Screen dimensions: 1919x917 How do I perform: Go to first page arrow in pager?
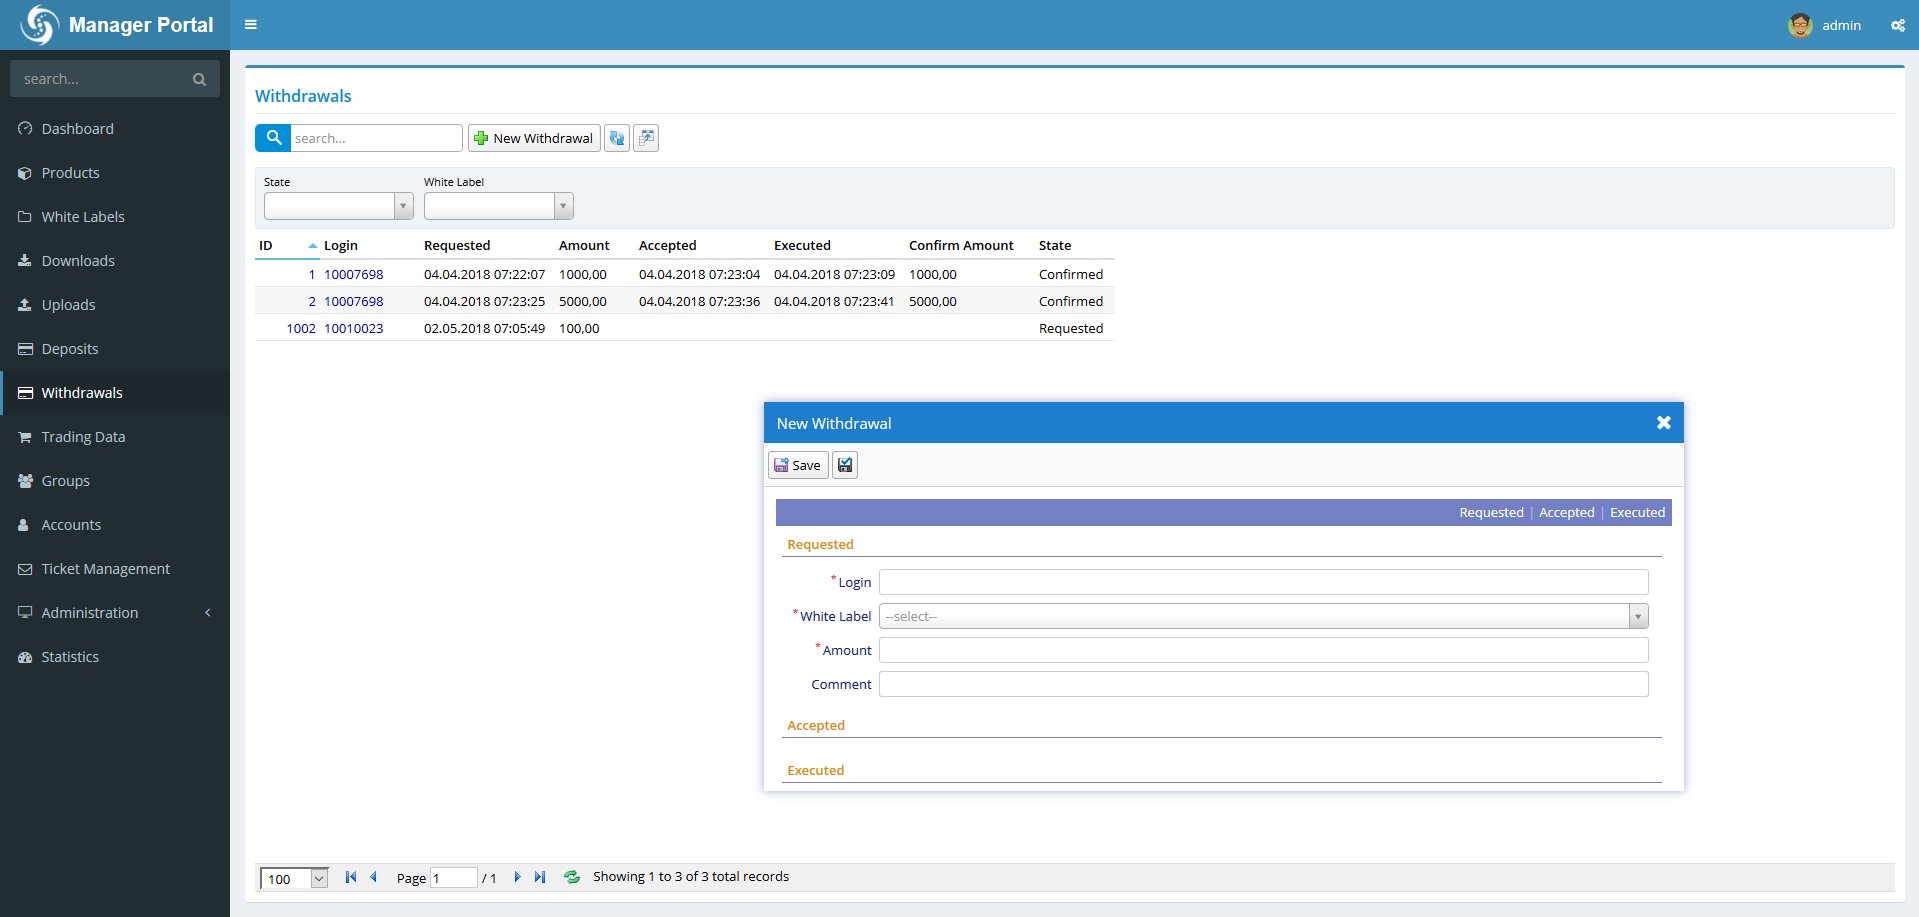[350, 877]
